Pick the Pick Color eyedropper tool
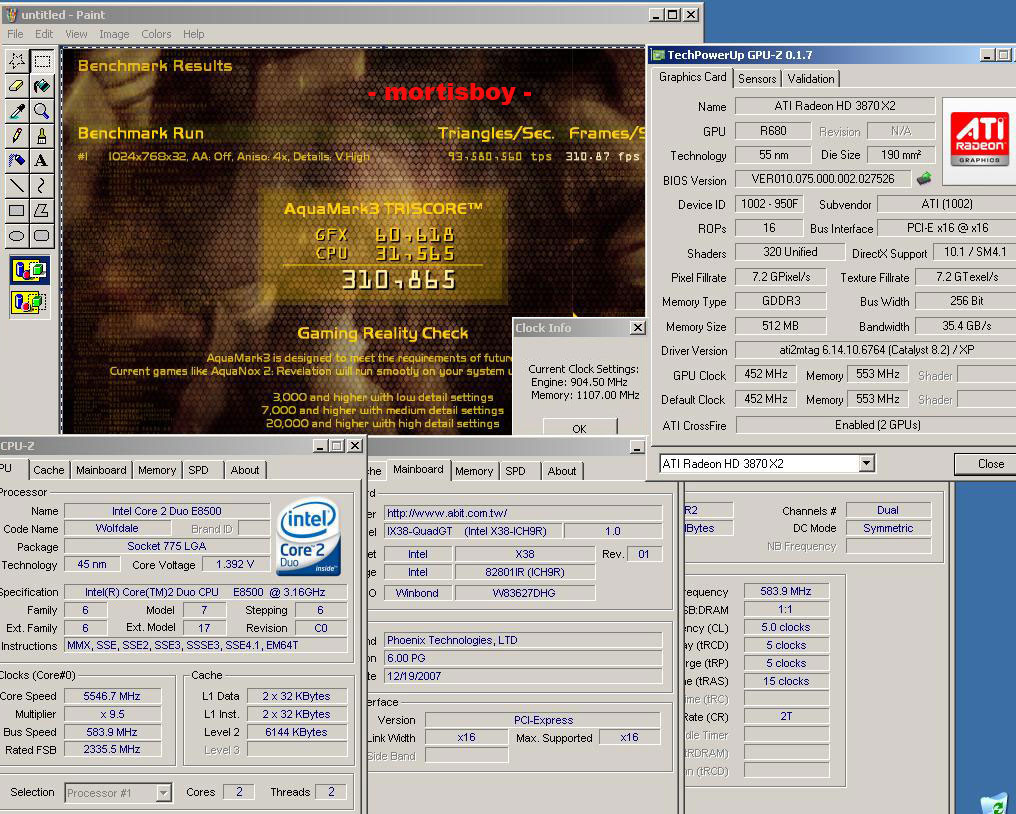This screenshot has width=1016, height=814. tap(17, 111)
